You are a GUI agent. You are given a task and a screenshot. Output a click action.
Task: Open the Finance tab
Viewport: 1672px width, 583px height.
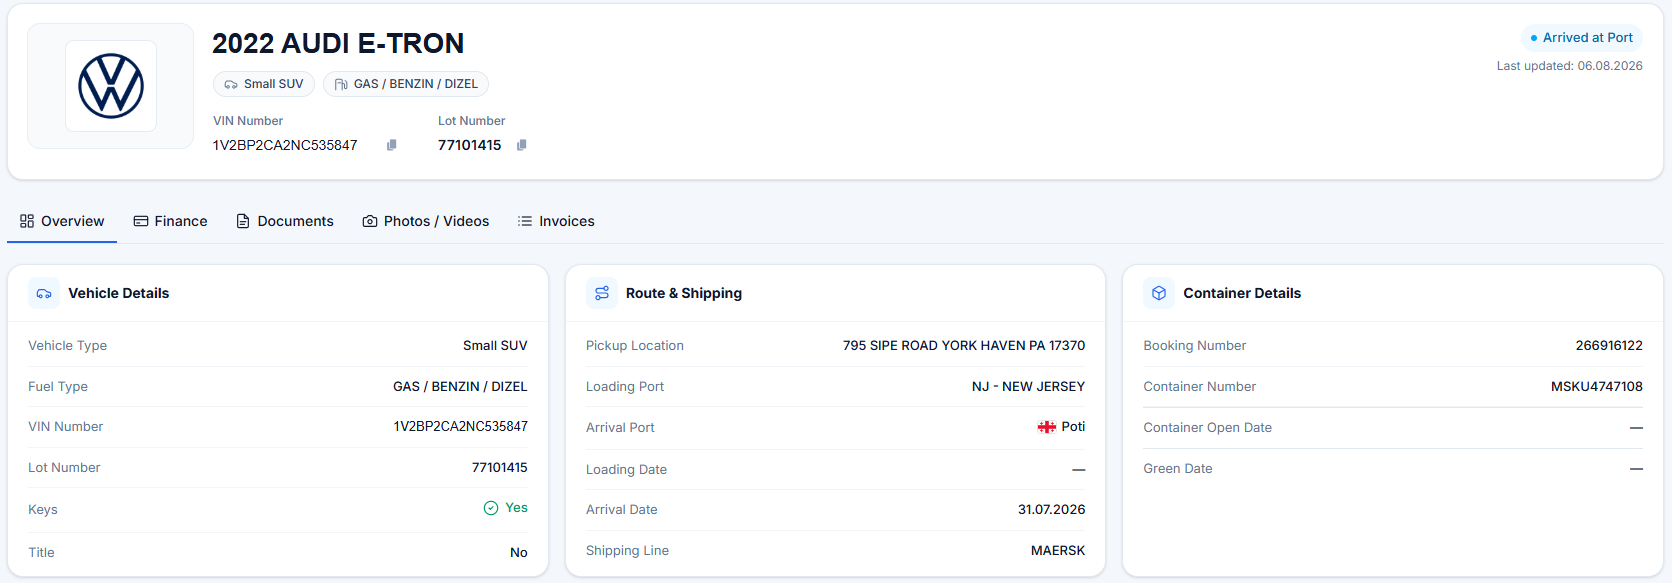171,221
